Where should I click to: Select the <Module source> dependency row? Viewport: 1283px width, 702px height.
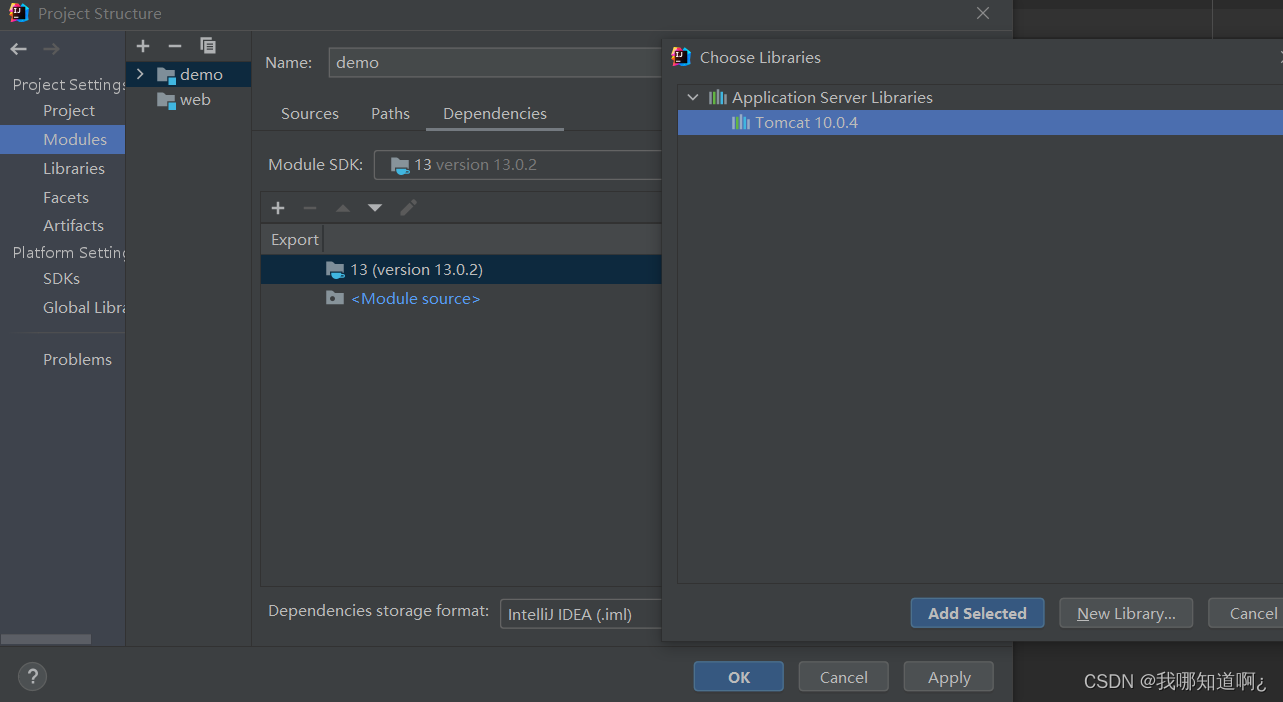(461, 298)
